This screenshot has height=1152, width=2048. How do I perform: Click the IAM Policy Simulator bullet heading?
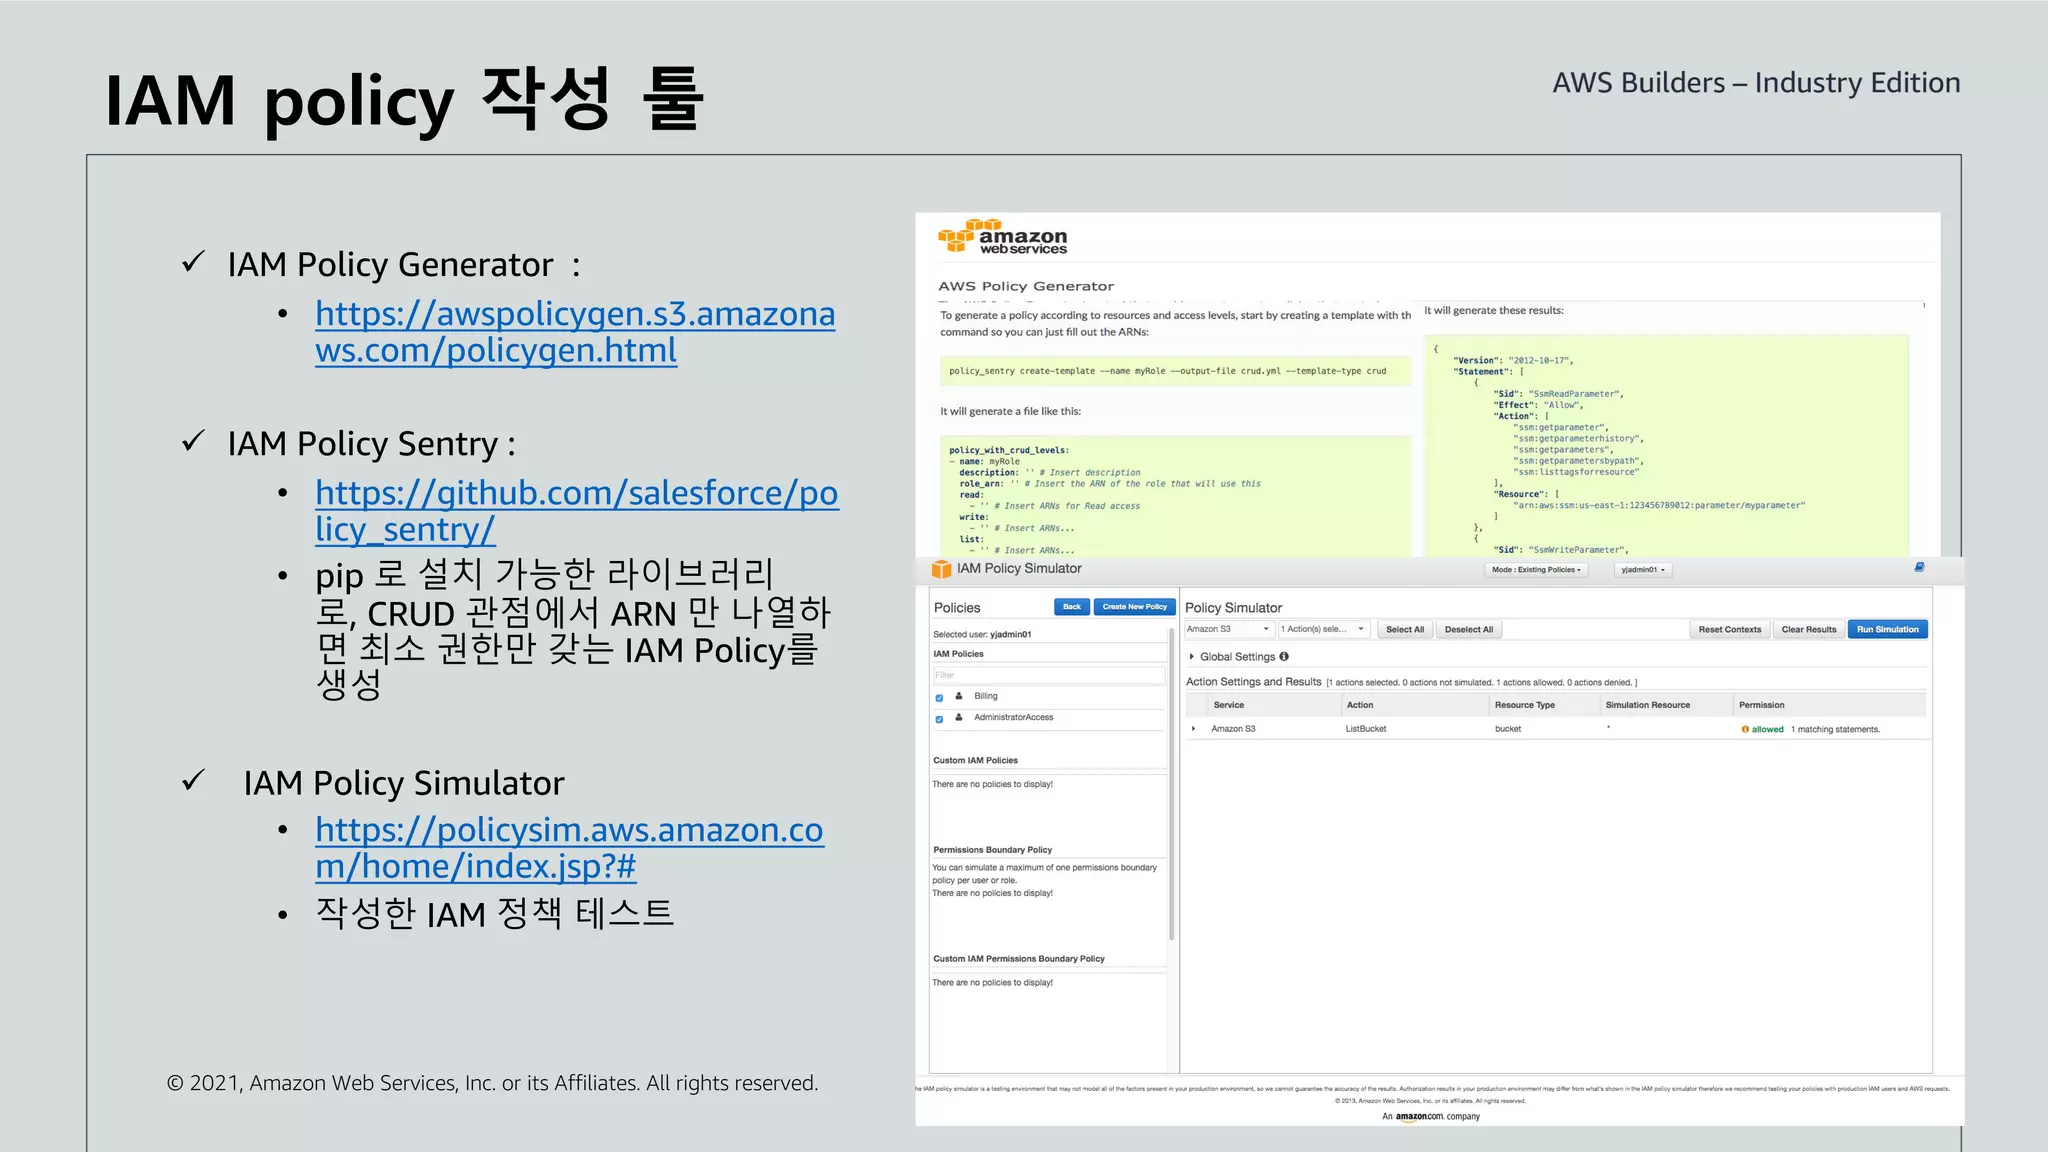tap(404, 783)
